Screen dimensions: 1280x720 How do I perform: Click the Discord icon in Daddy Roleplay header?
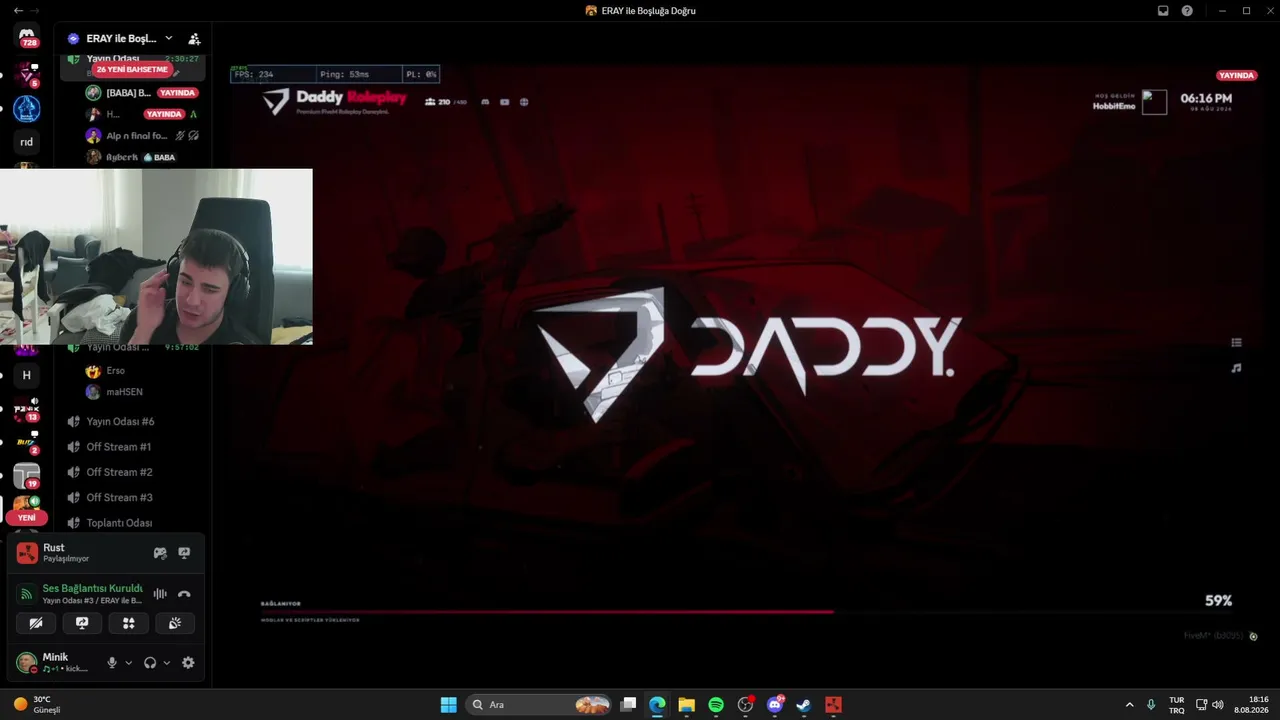click(x=485, y=102)
